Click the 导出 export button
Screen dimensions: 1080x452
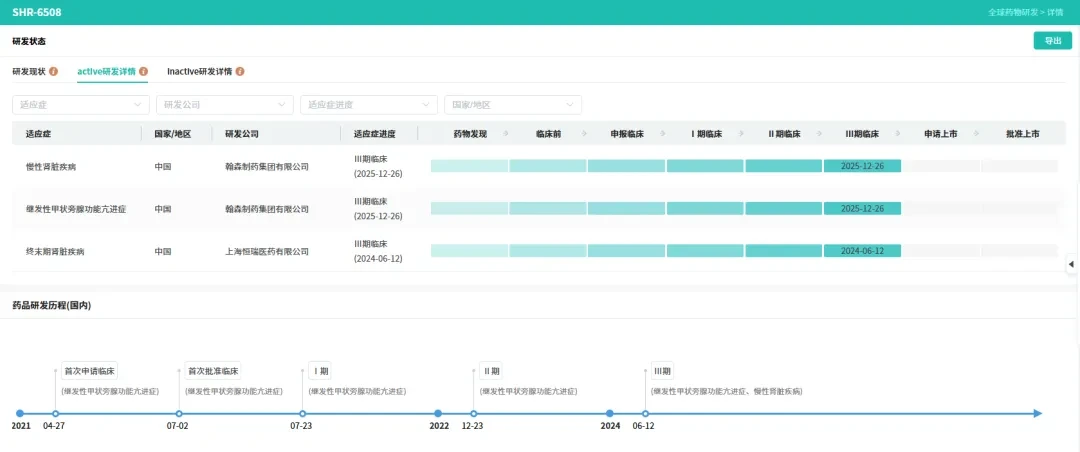(1052, 41)
